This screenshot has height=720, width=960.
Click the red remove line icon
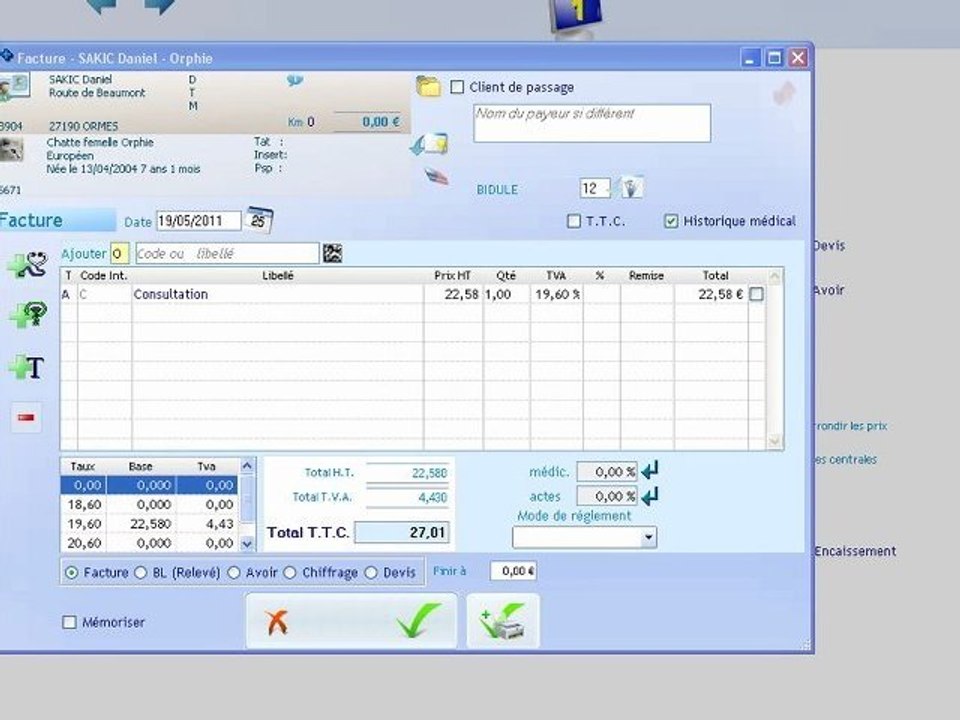(26, 418)
